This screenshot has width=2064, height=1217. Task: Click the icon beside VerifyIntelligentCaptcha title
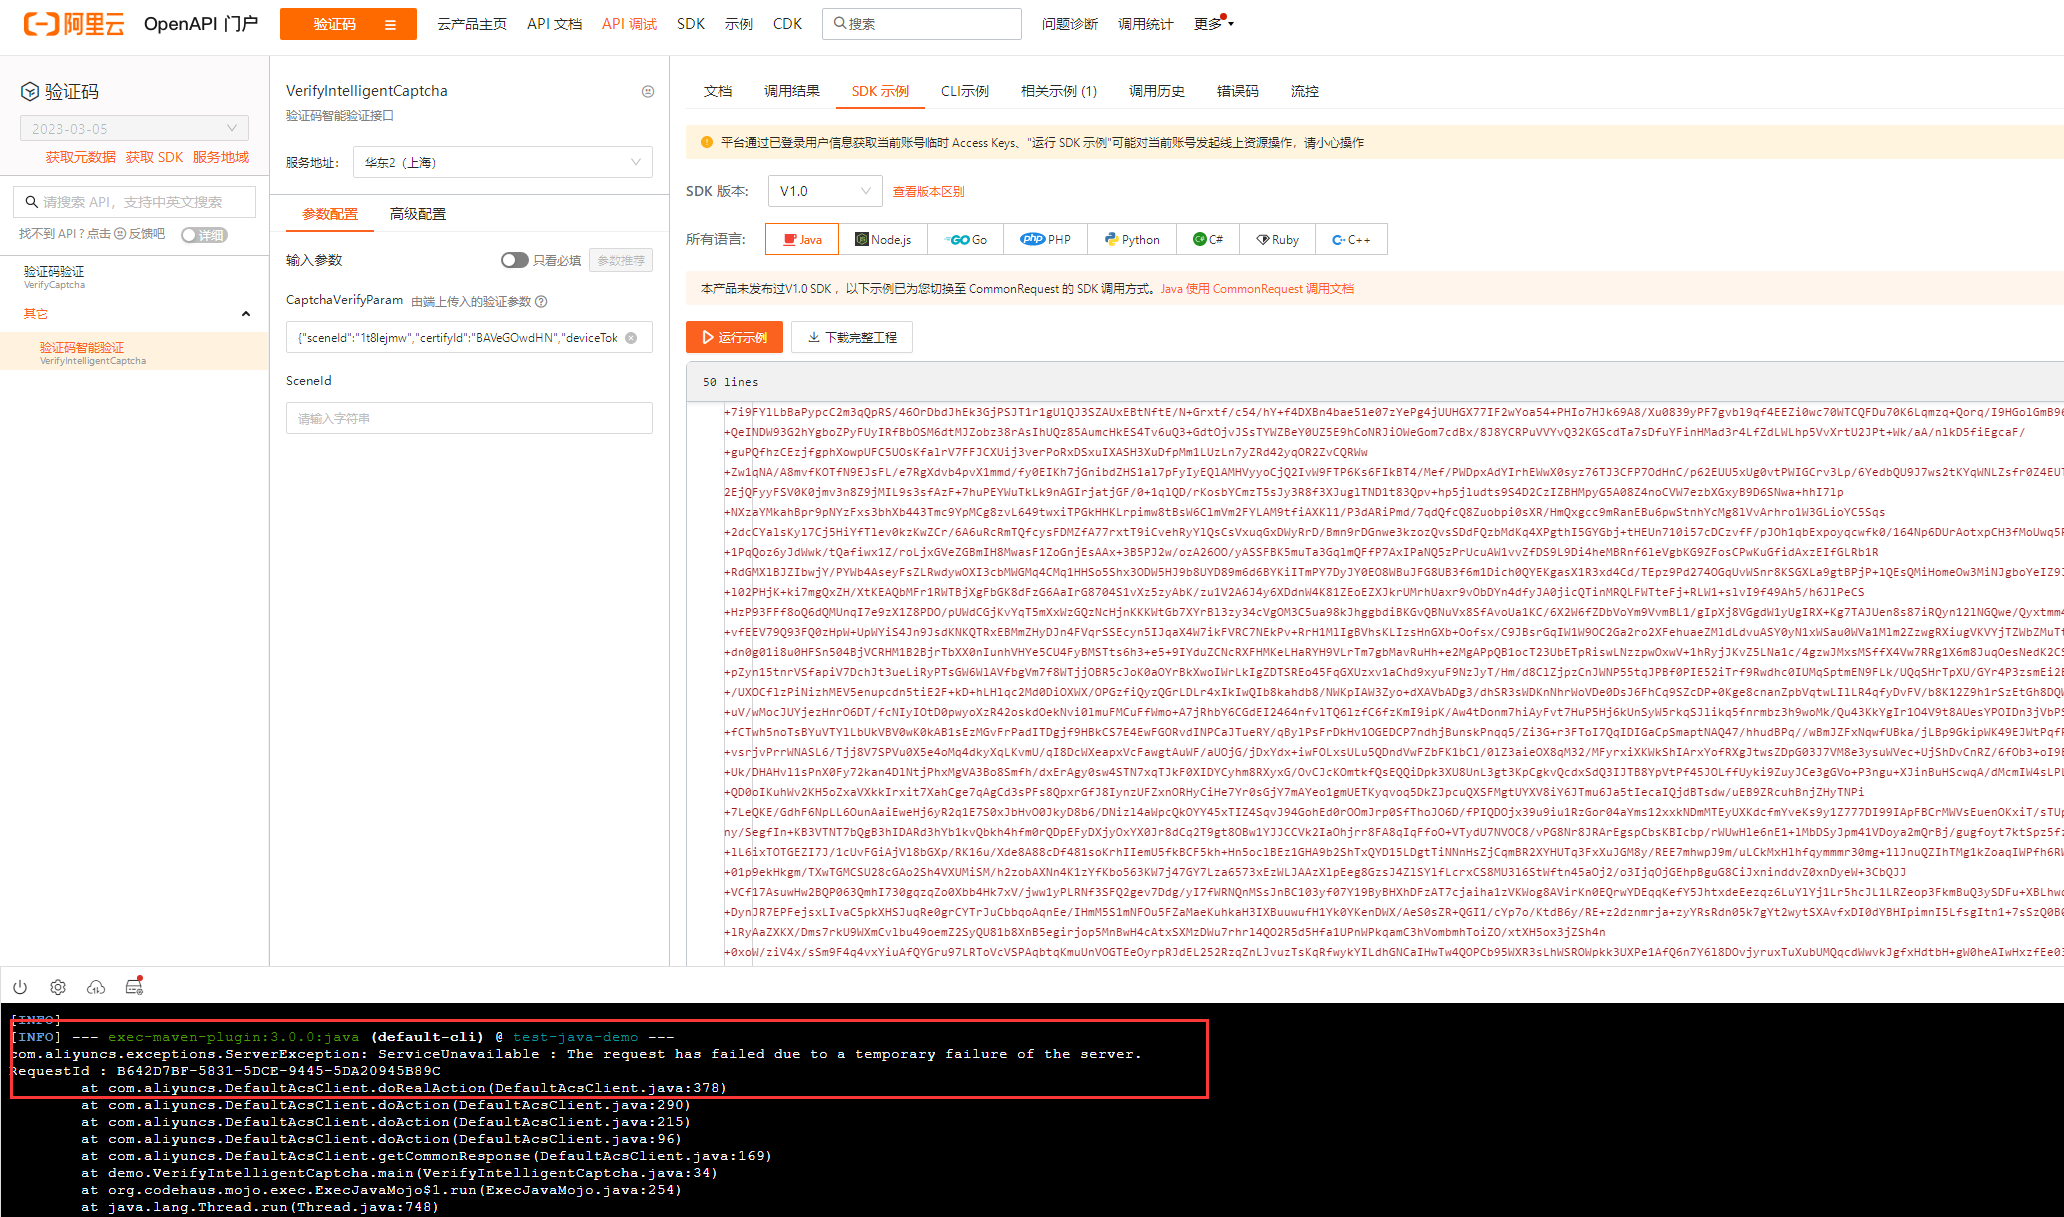[x=648, y=91]
